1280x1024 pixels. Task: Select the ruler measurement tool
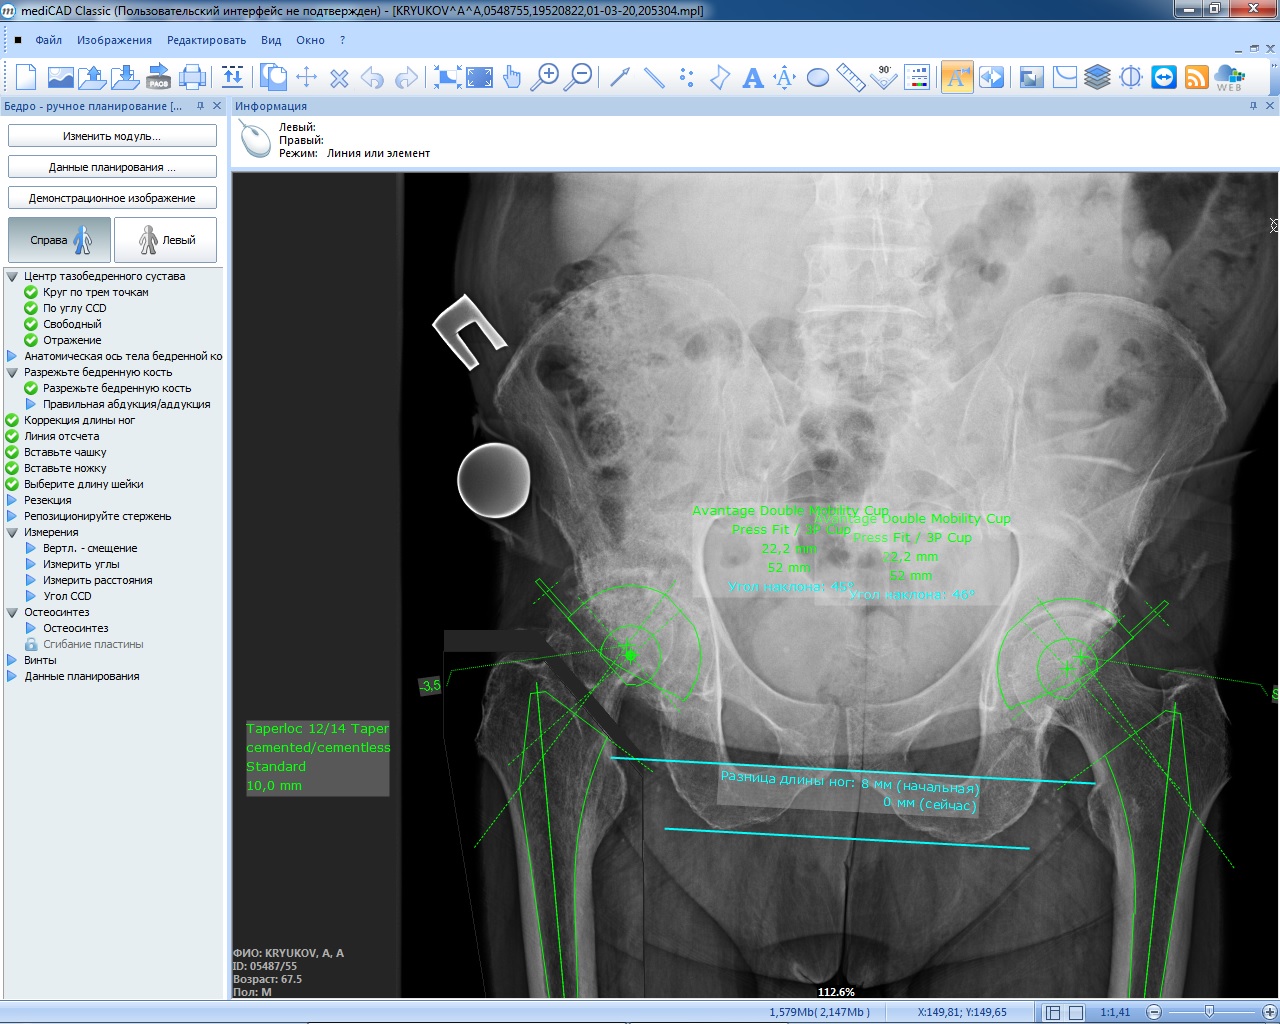pyautogui.click(x=850, y=77)
